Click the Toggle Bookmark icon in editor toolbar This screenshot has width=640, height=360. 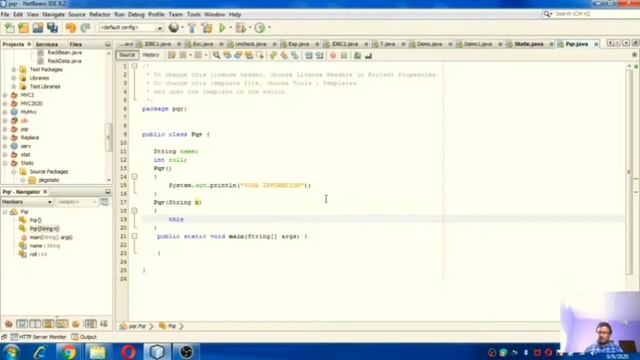click(x=295, y=55)
